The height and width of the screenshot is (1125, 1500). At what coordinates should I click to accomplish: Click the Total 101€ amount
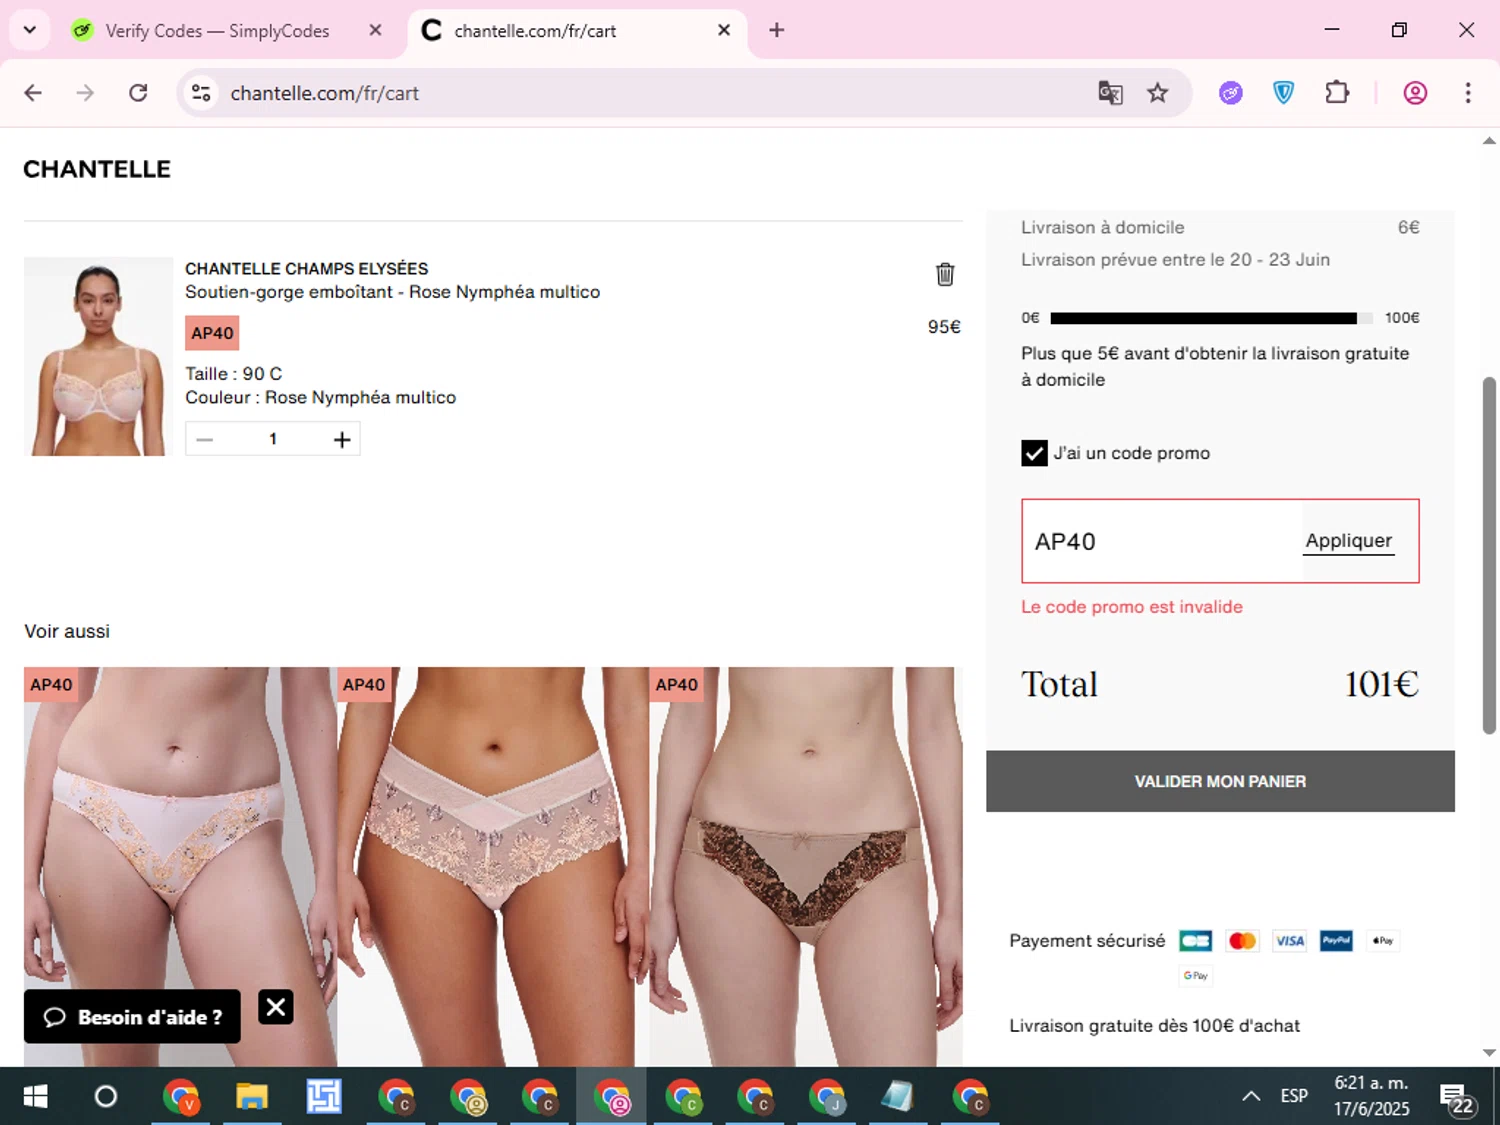click(1381, 684)
